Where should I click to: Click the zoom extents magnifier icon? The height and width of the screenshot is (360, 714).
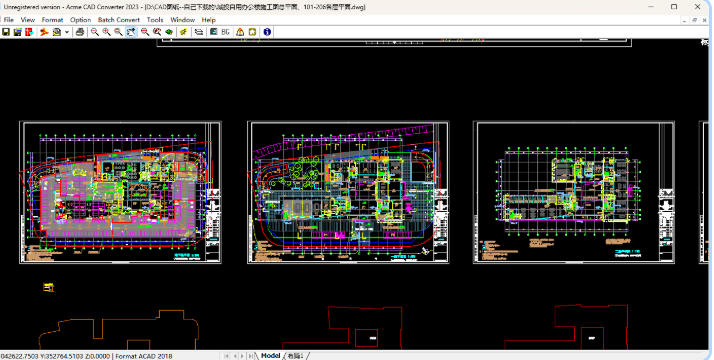157,32
